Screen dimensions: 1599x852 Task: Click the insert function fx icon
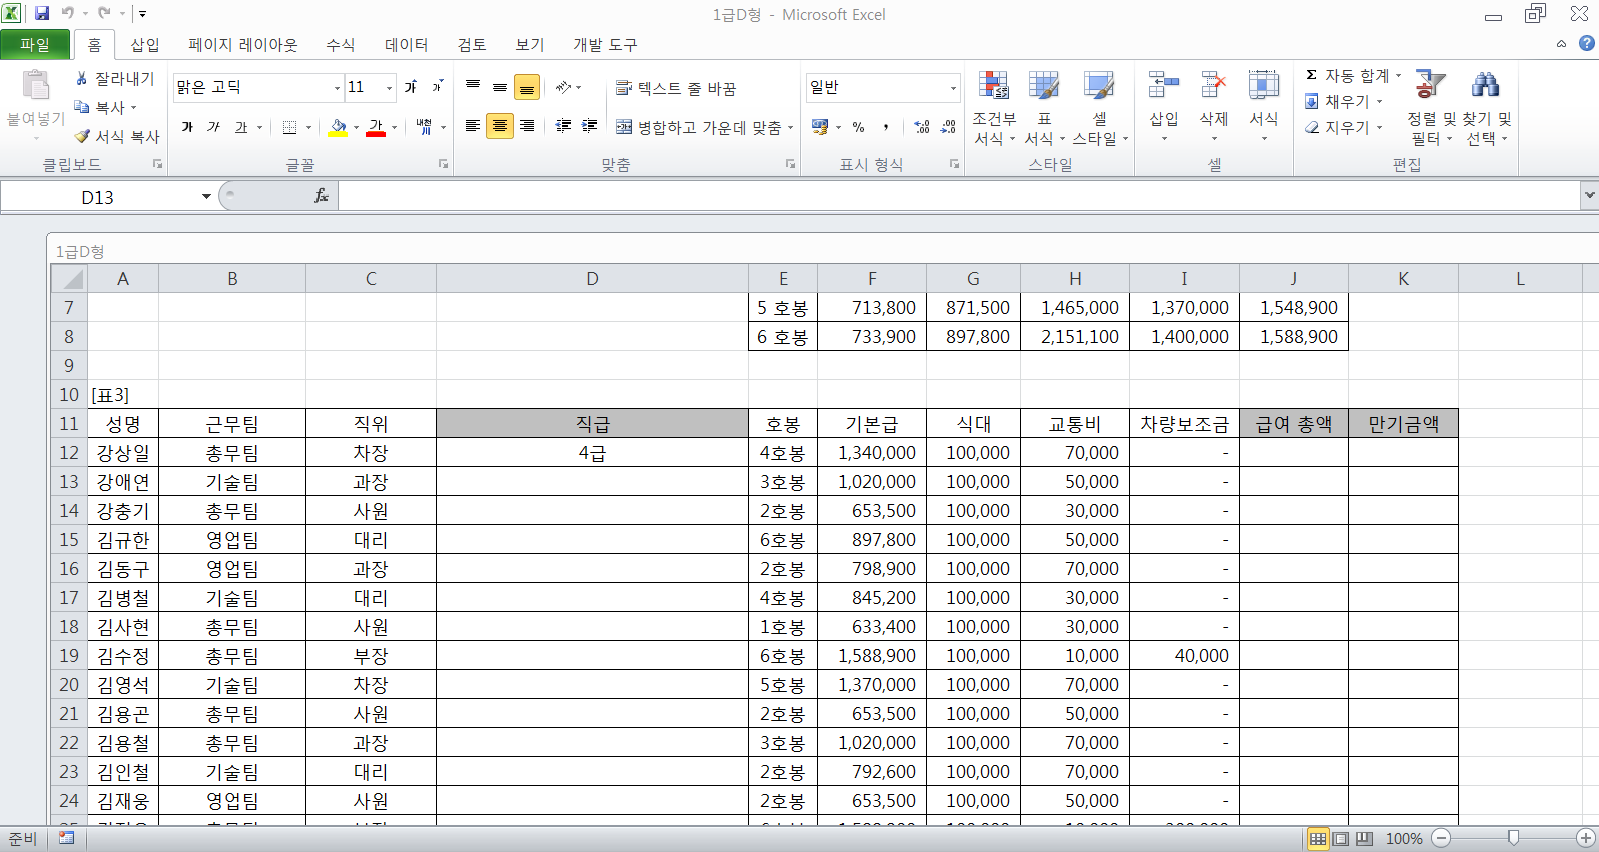pyautogui.click(x=321, y=196)
